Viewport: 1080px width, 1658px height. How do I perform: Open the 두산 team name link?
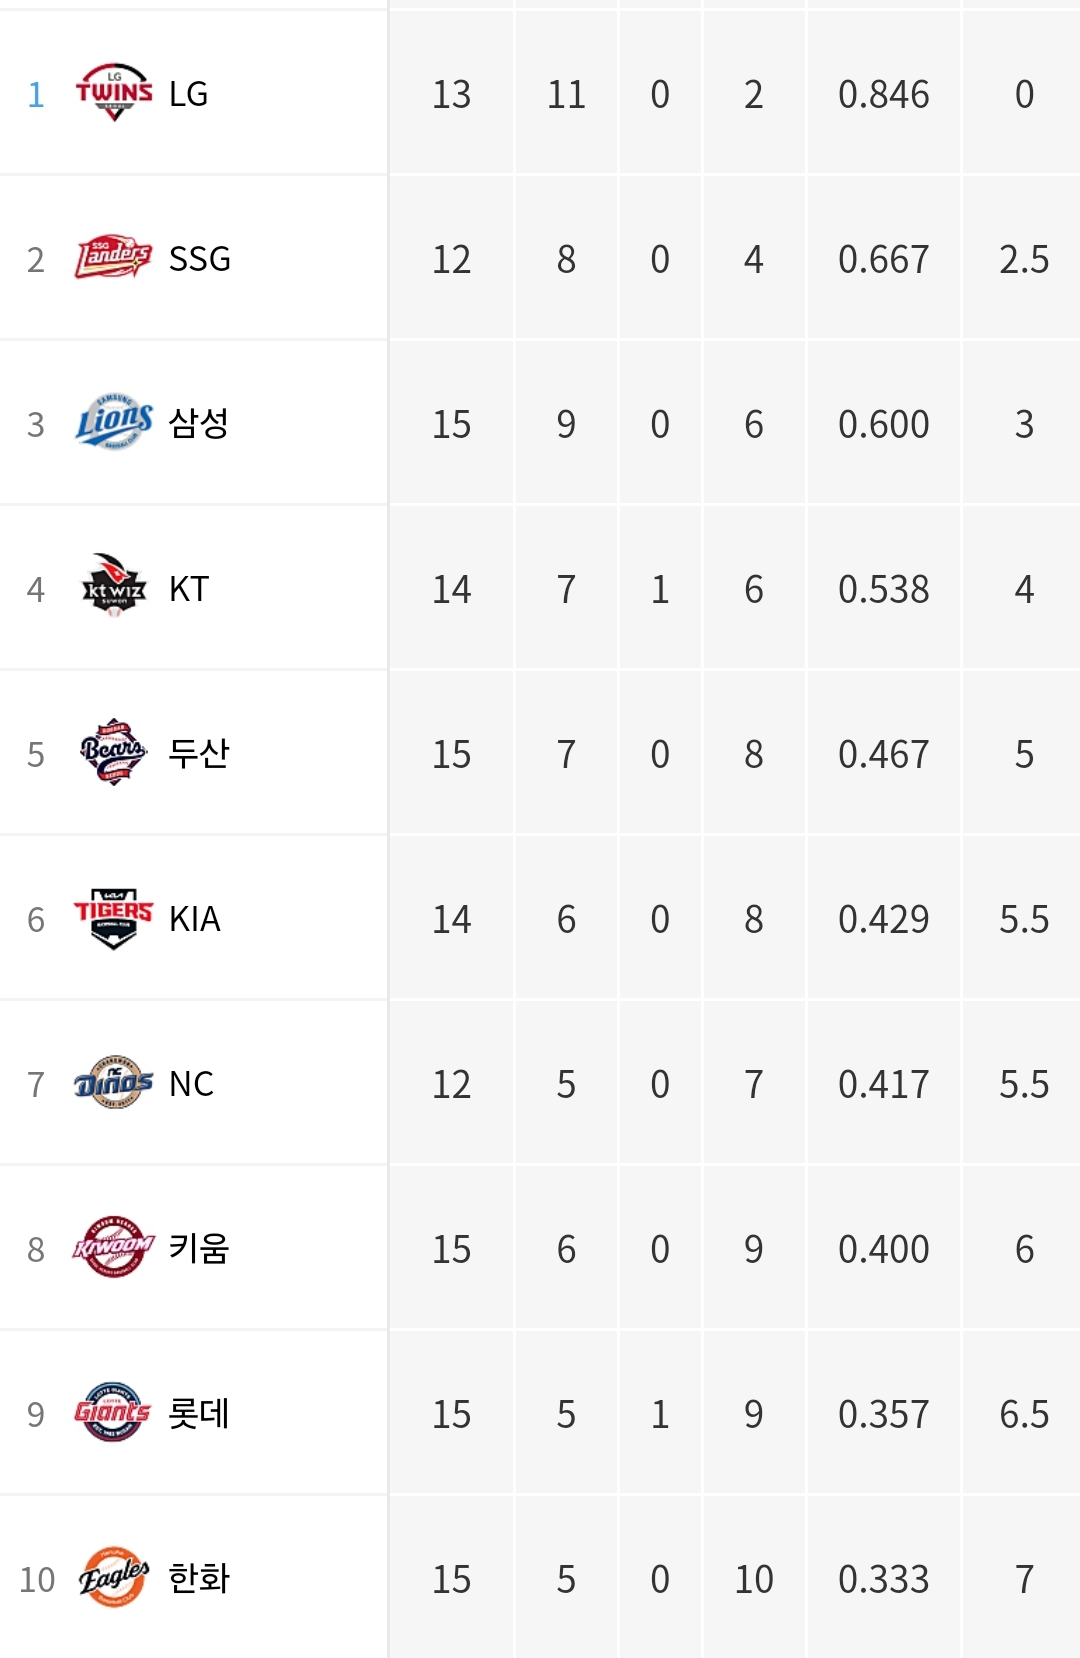tap(199, 753)
